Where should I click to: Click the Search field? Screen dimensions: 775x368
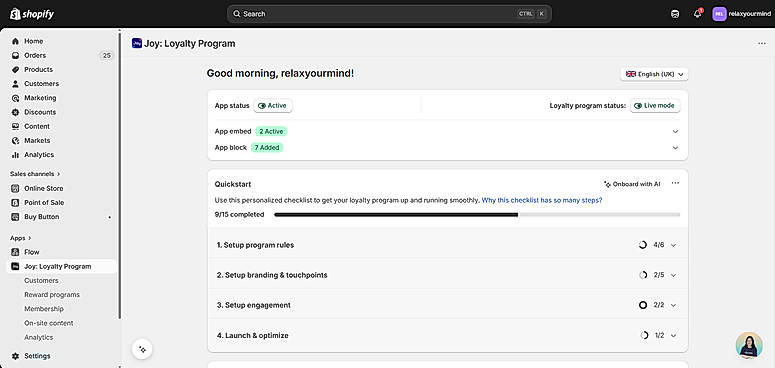pyautogui.click(x=389, y=14)
